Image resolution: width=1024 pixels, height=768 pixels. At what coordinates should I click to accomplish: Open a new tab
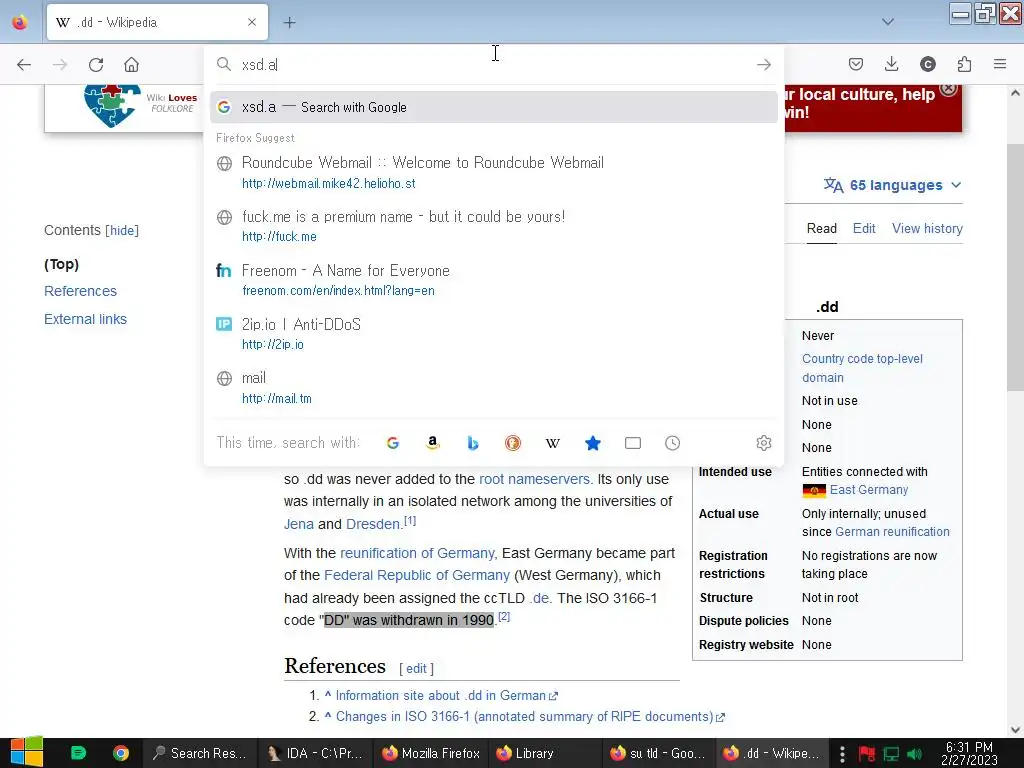[x=289, y=23]
